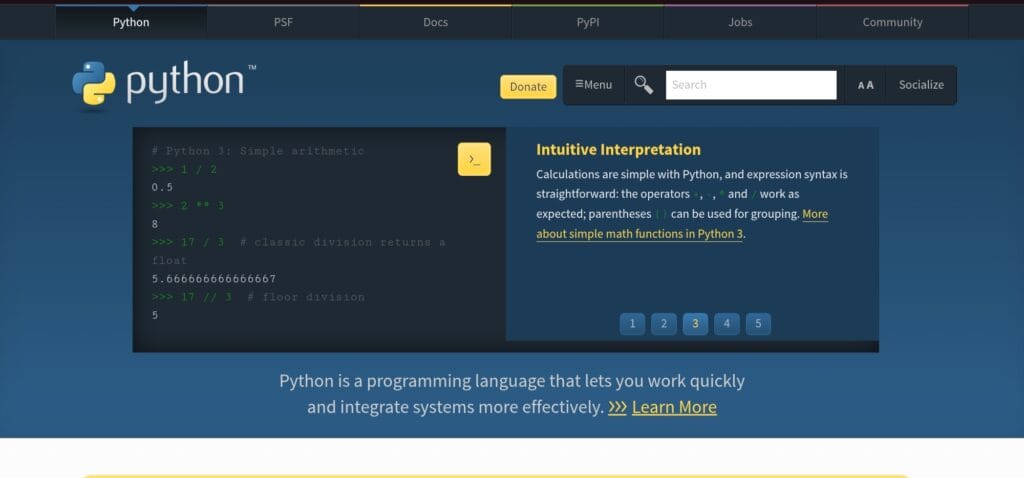Open the PSF top navigation tab
Viewport: 1024px width, 478px height.
283,22
